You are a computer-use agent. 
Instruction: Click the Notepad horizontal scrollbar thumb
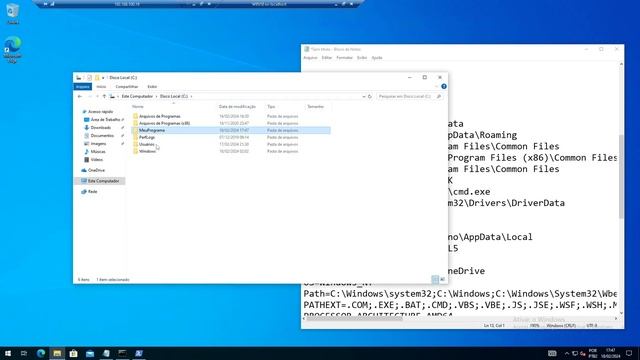pyautogui.click(x=354, y=319)
